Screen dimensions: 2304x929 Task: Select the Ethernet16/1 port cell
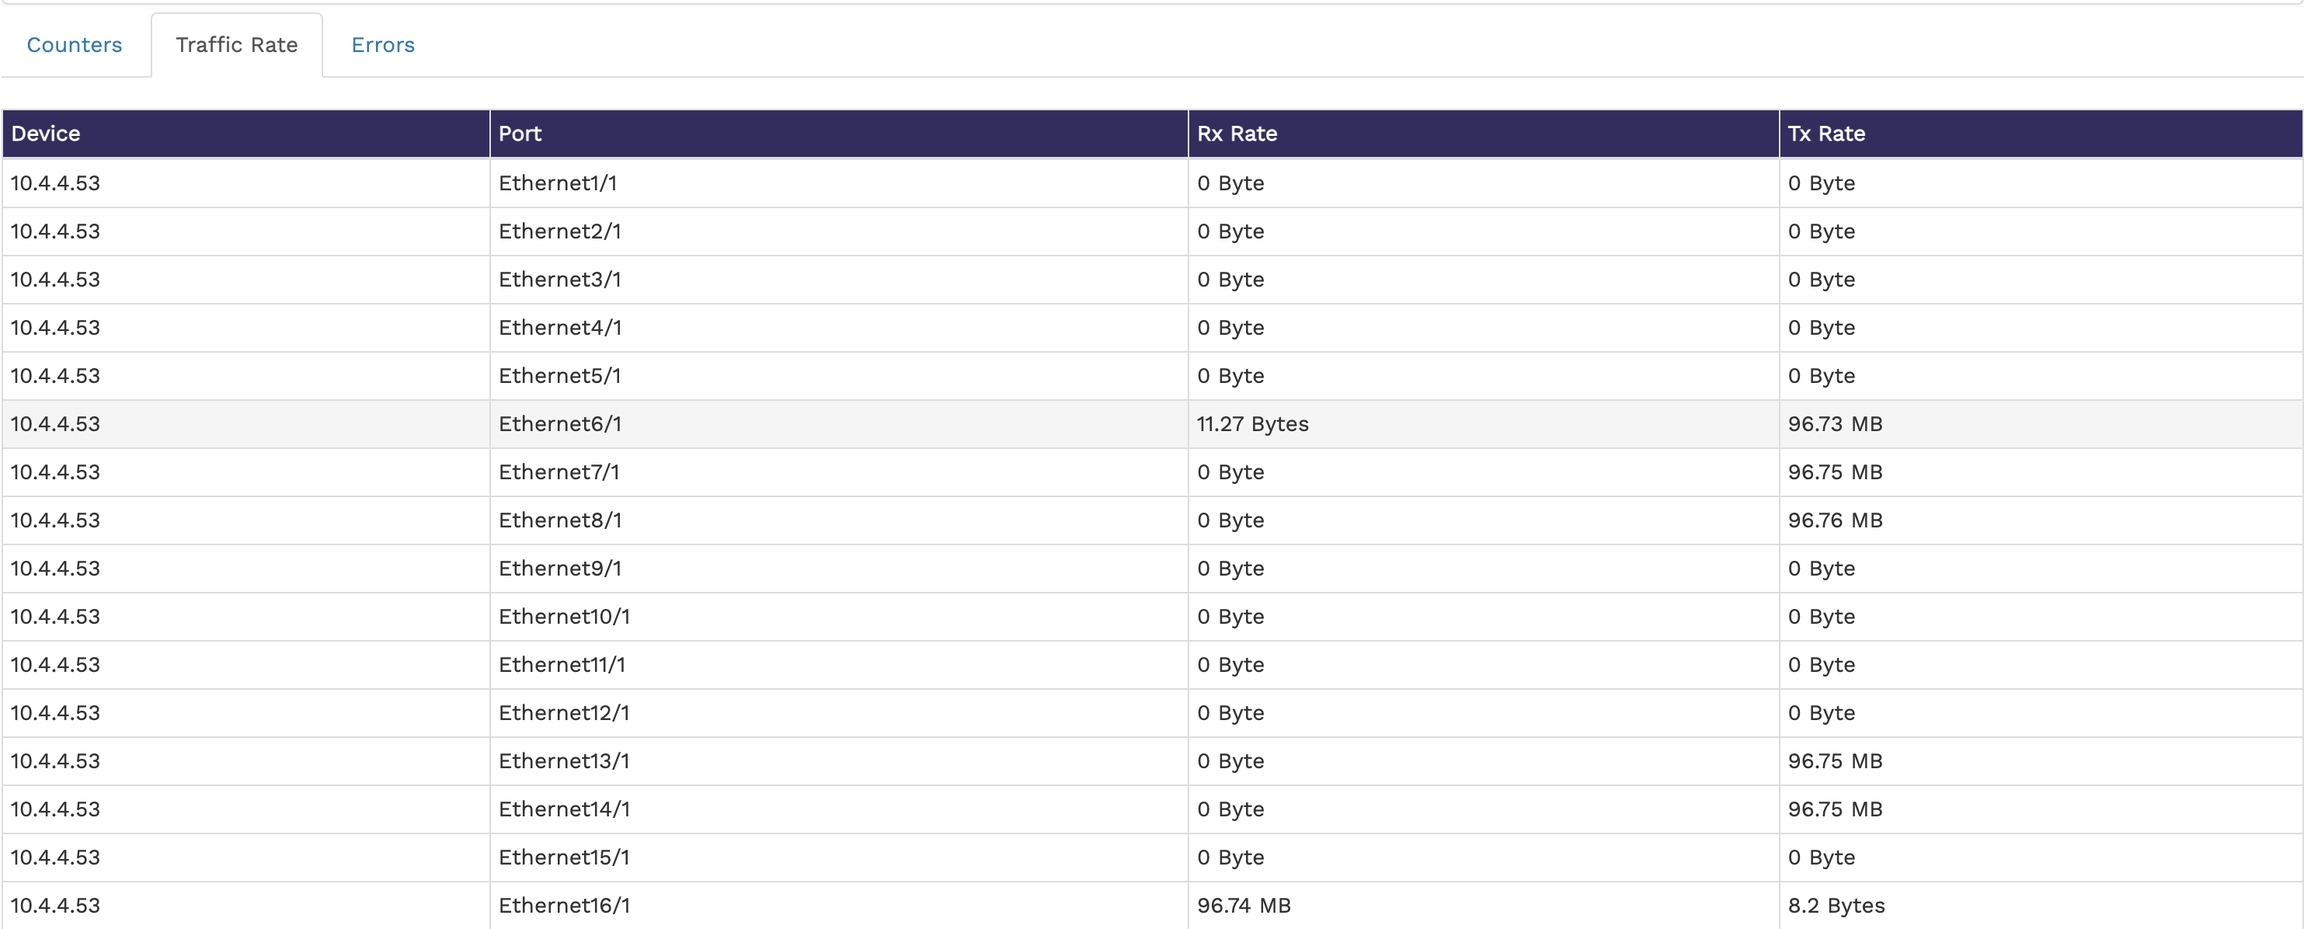pos(564,905)
